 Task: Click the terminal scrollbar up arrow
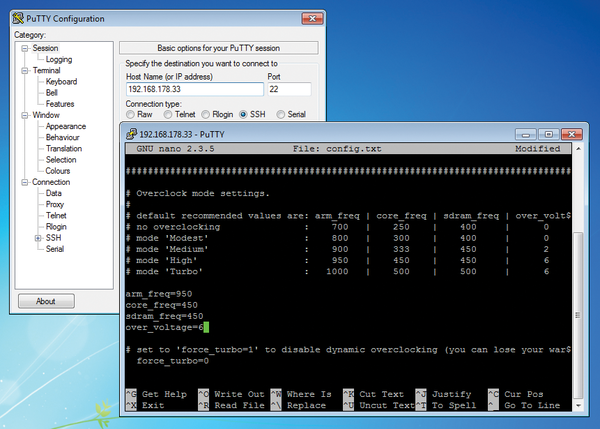pyautogui.click(x=578, y=148)
